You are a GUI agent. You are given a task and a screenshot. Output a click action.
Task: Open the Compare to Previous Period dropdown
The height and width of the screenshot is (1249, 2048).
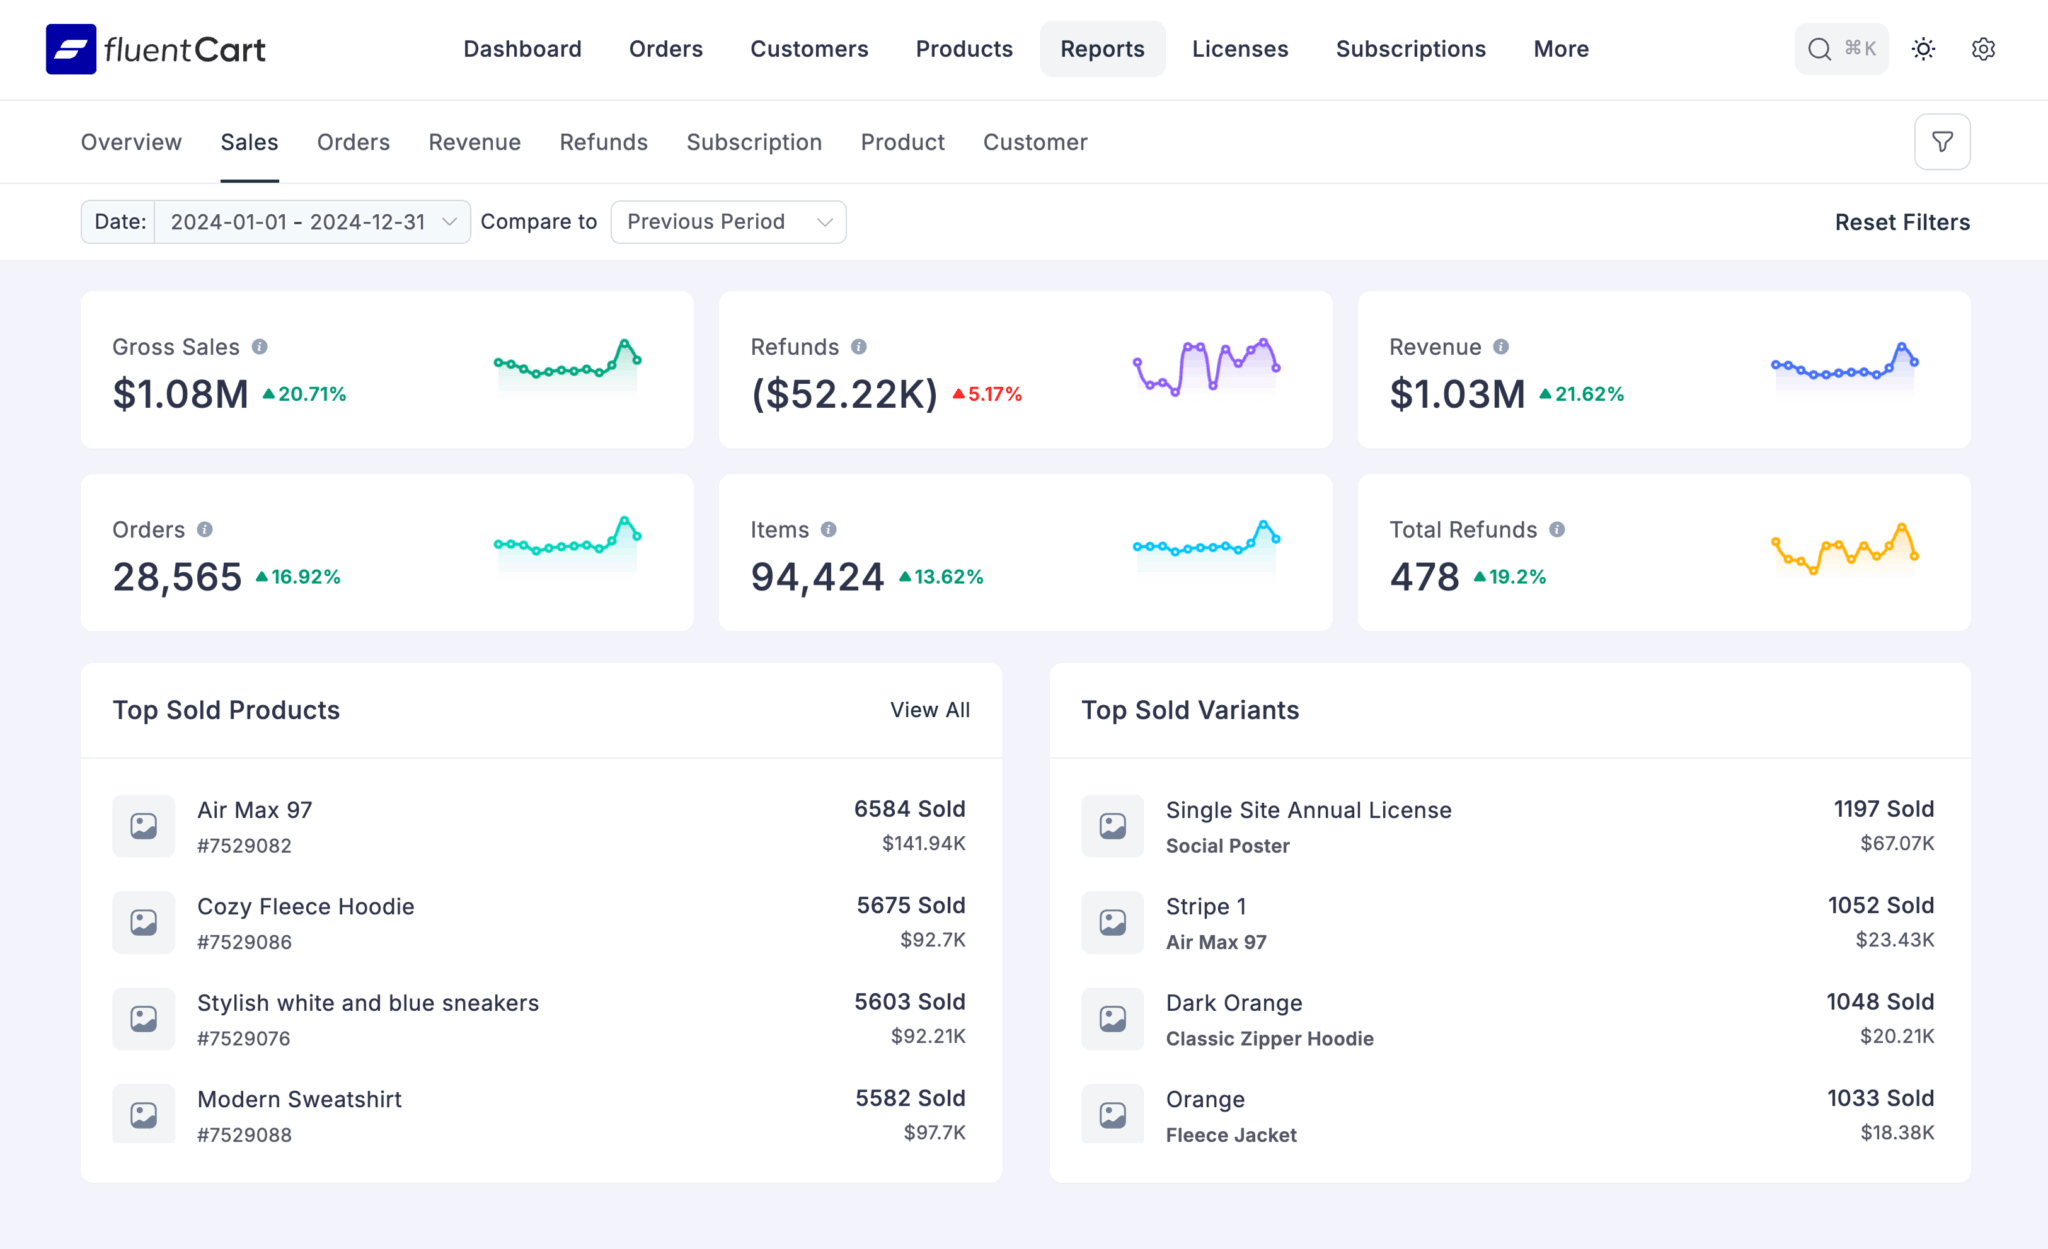(x=728, y=221)
